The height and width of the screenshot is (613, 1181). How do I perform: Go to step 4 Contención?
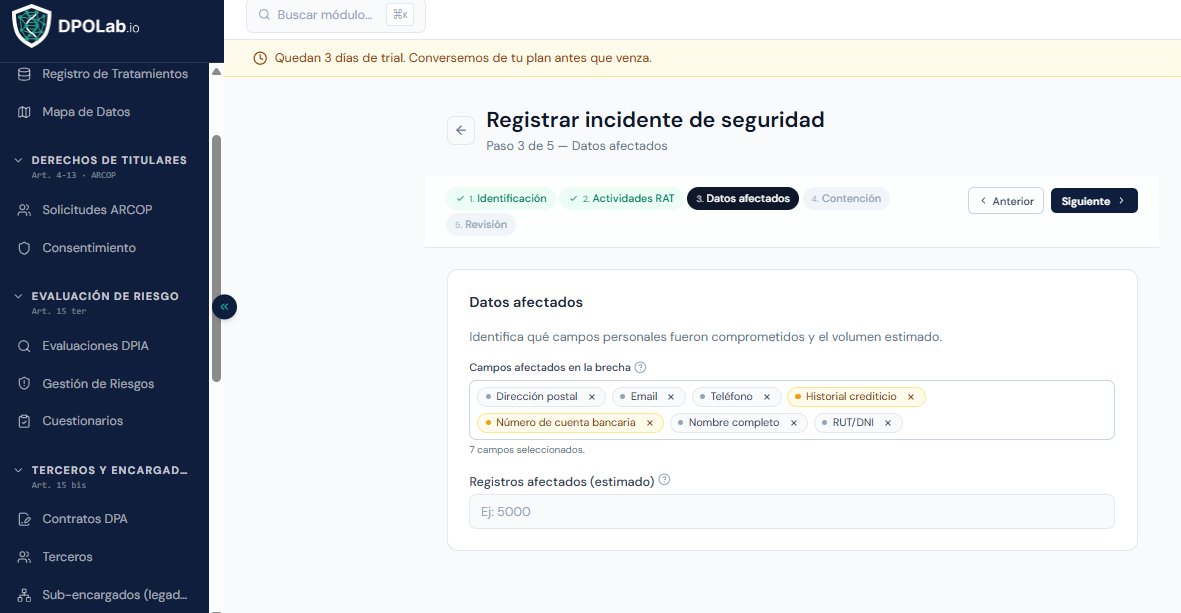pos(846,199)
